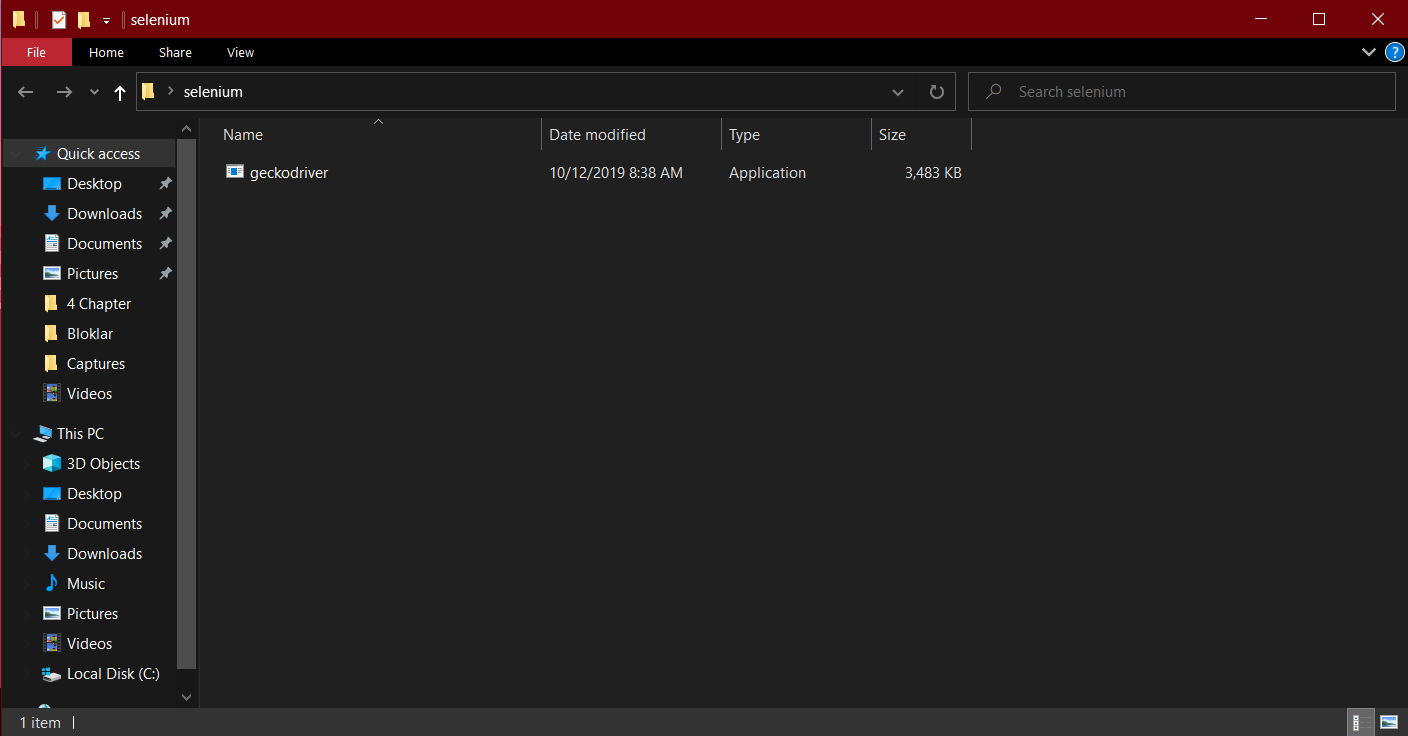Open the Captures folder

[x=96, y=363]
